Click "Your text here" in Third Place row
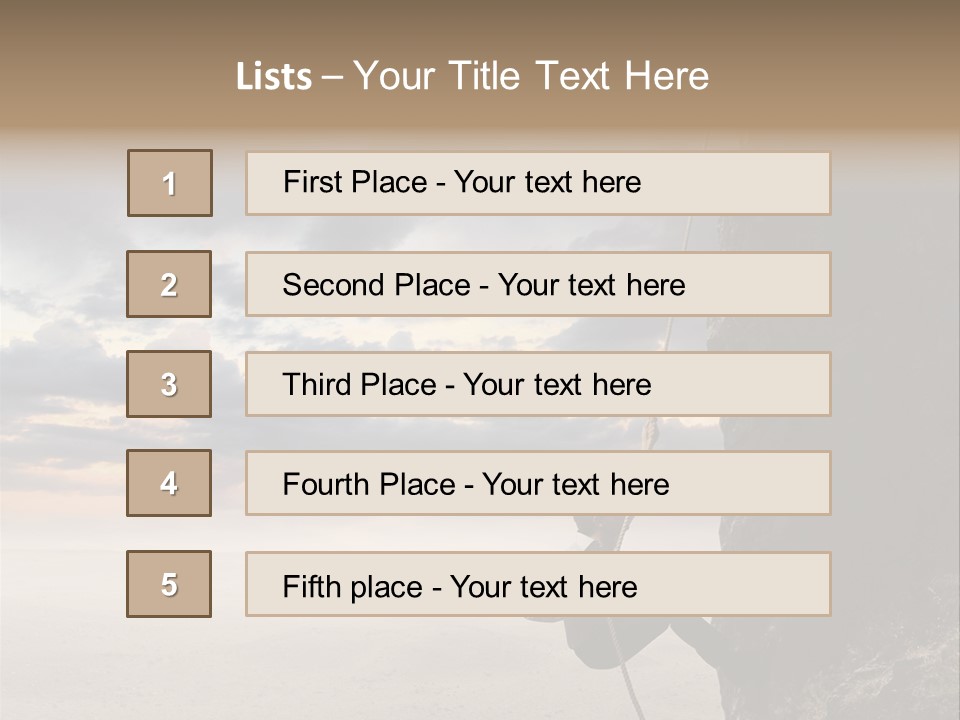This screenshot has height=720, width=960. 557,385
